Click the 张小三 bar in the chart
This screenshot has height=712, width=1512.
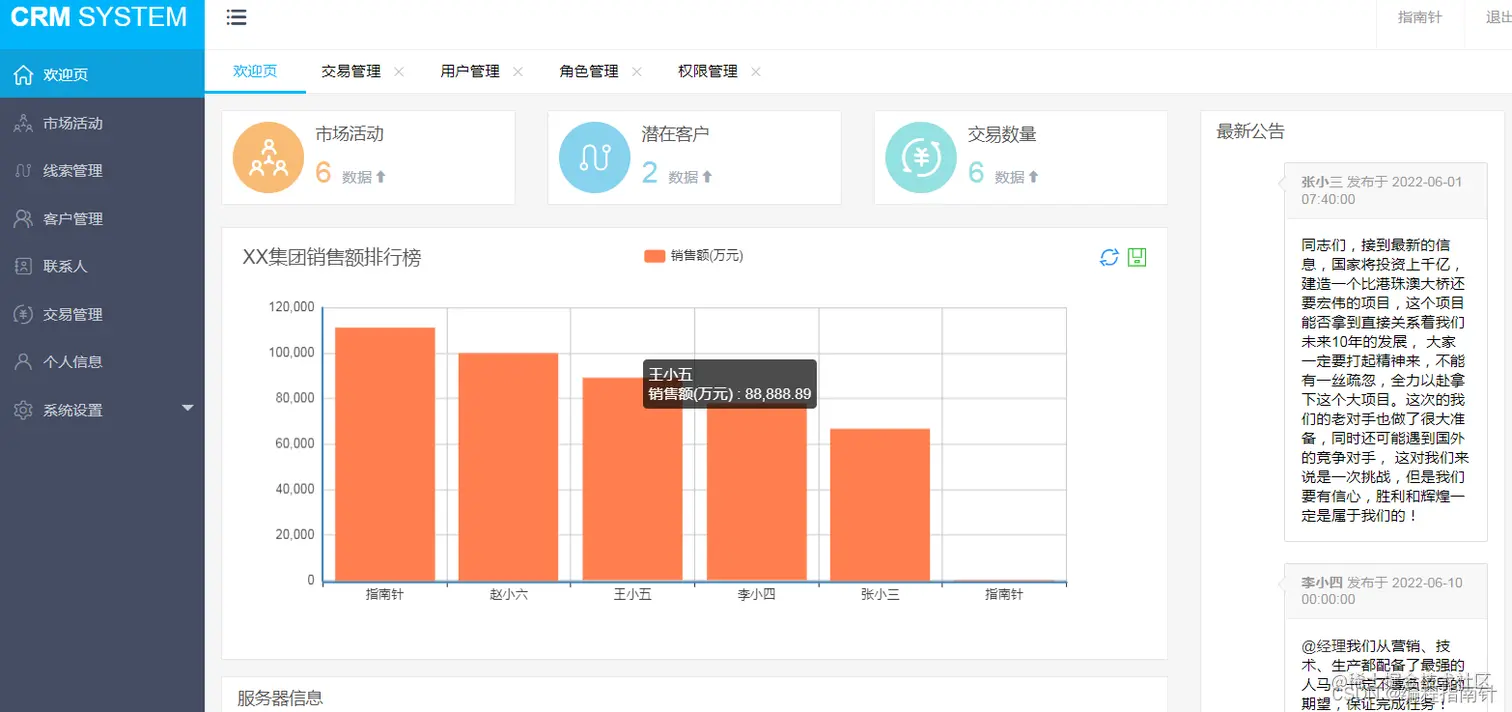tap(880, 505)
